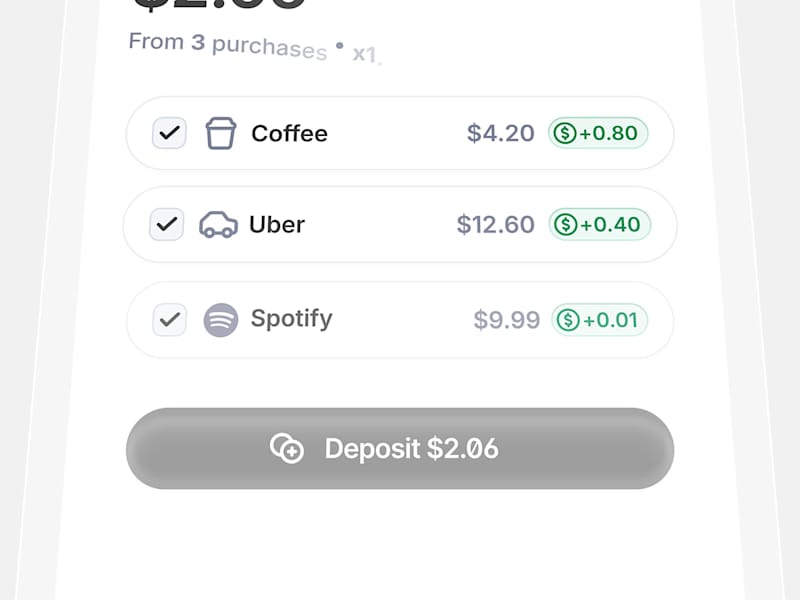
Task: Click the bullet separator after 'From 3 purchases'
Action: tap(338, 44)
